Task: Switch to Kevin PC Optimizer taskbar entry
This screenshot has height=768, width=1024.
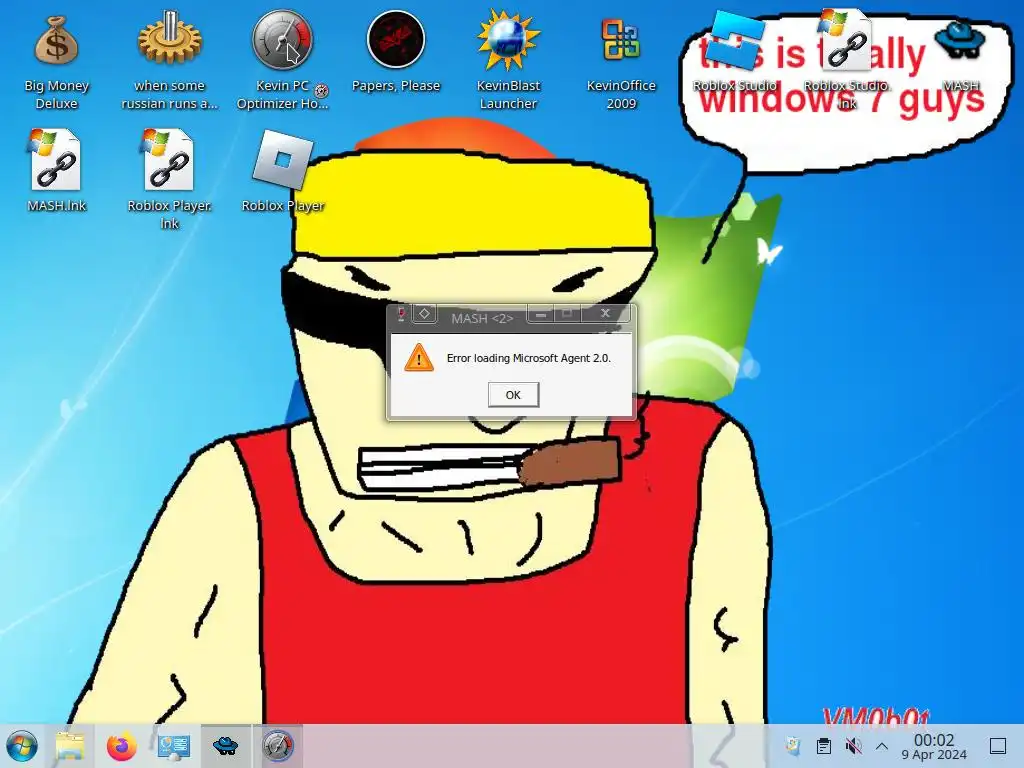Action: (278, 746)
